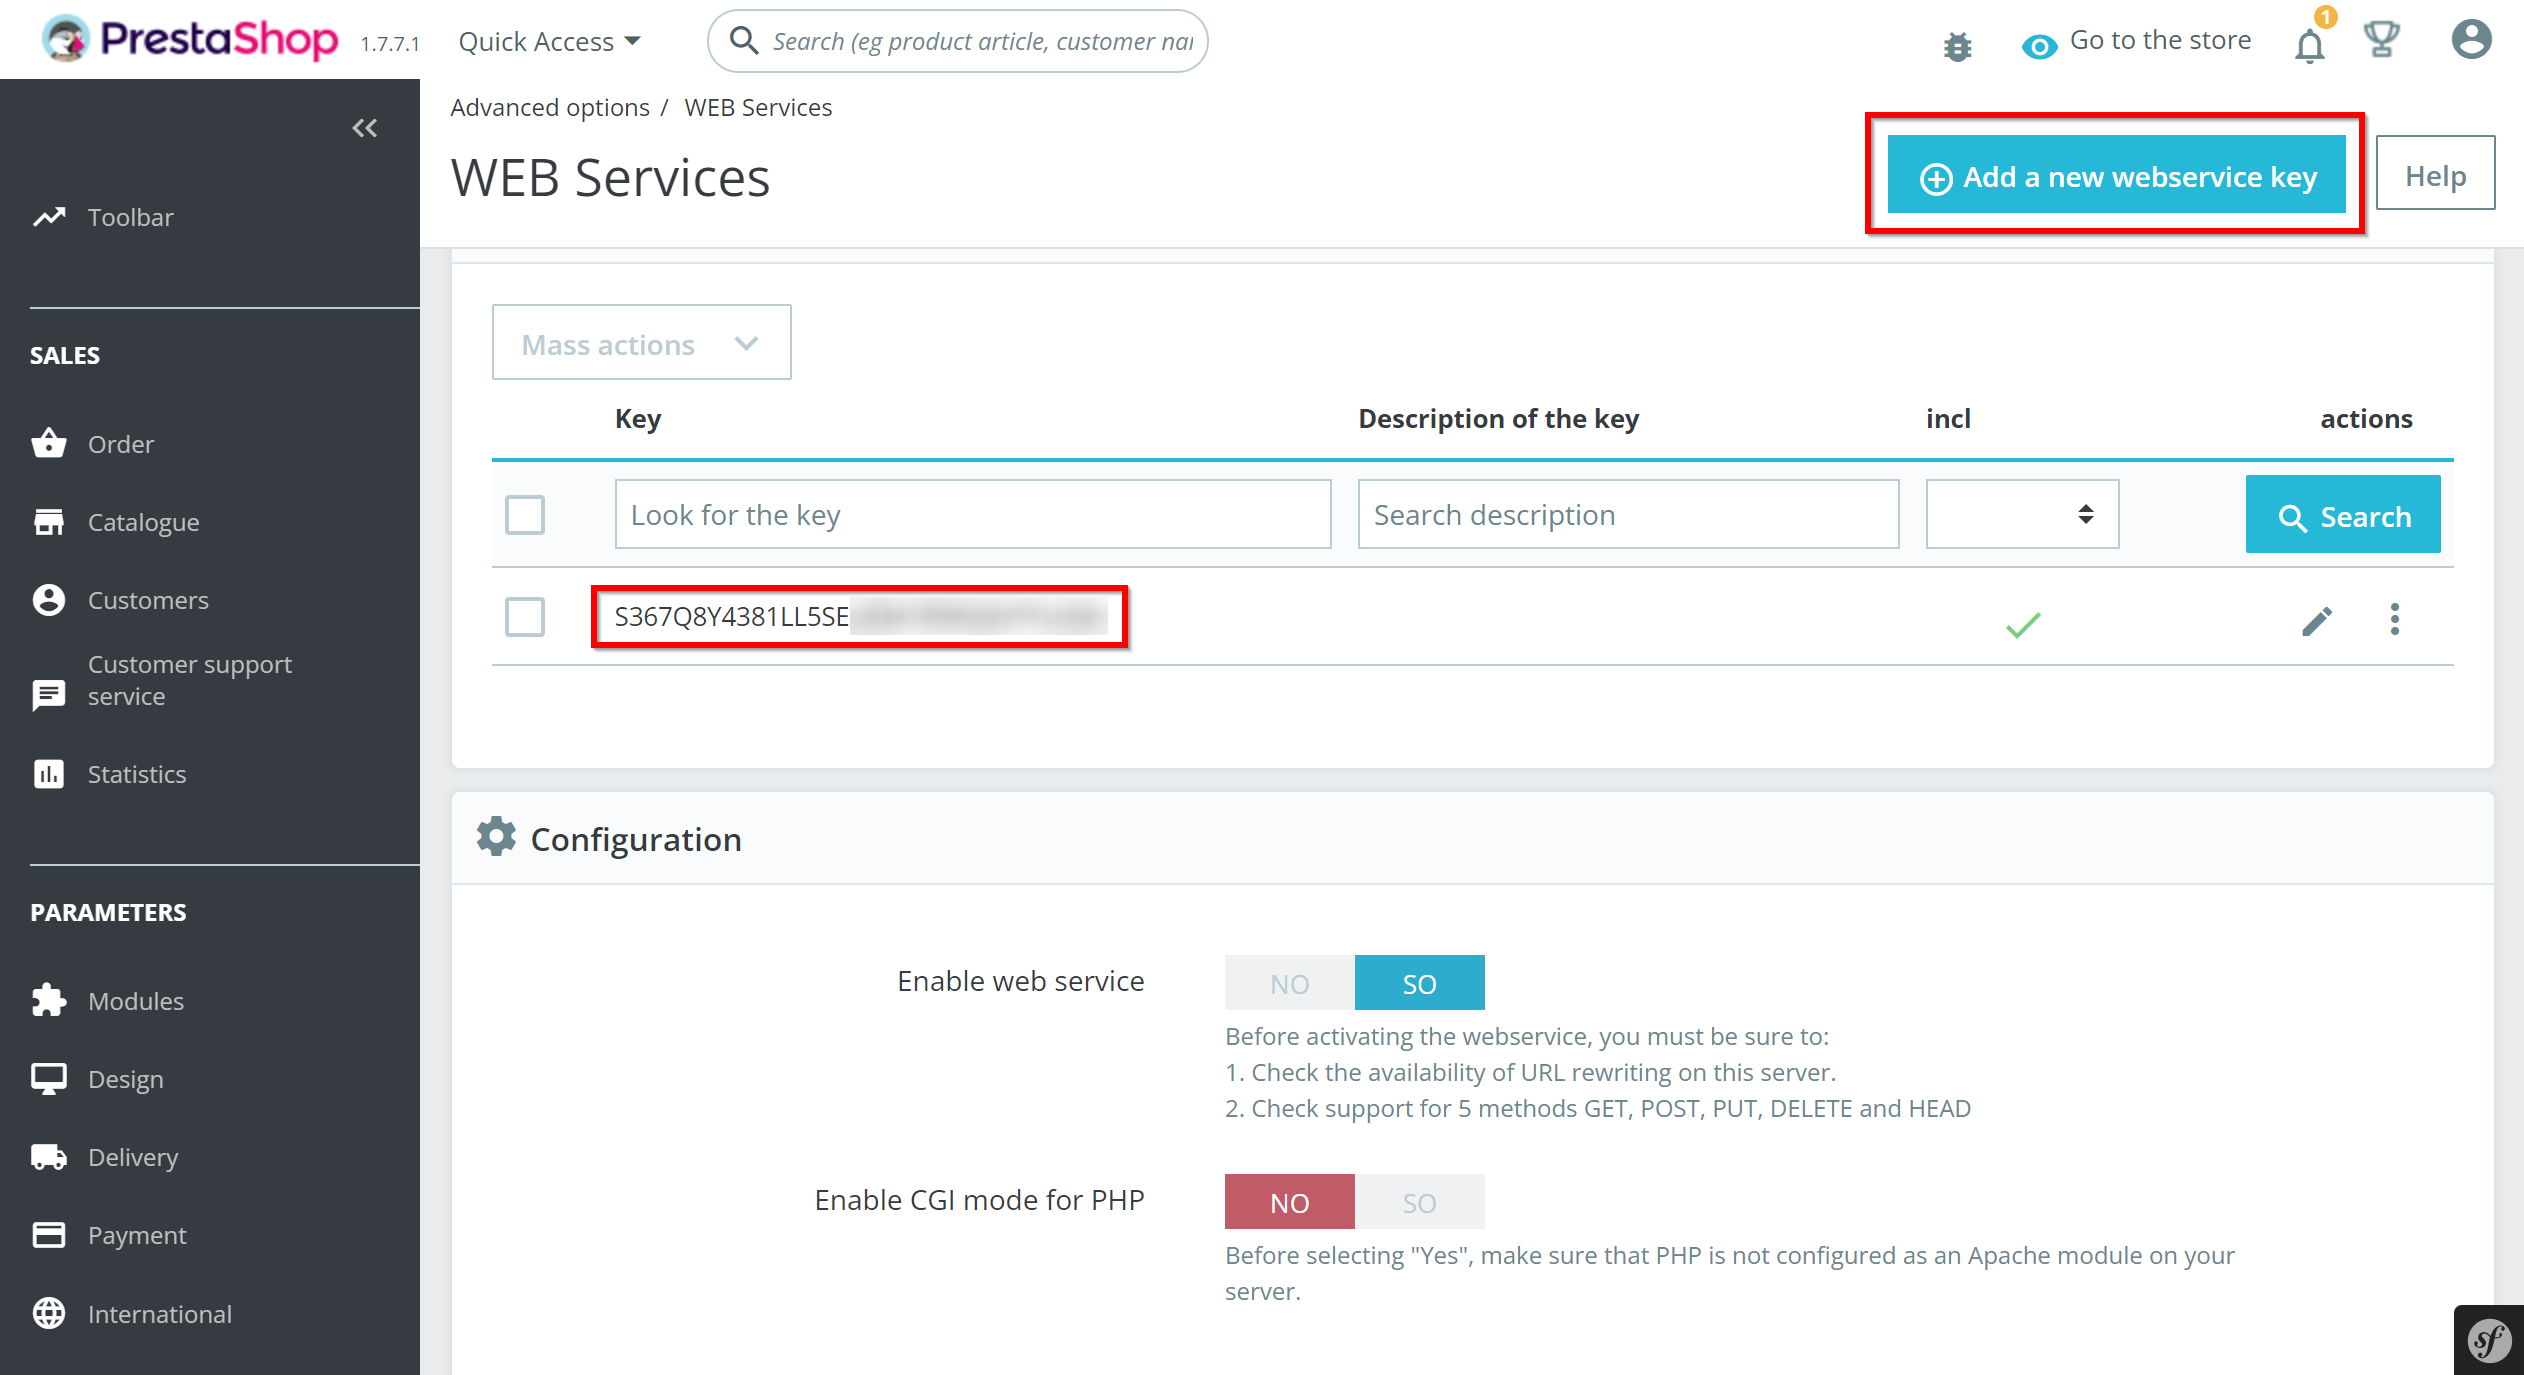Click the Key column header
Screen dimensions: 2524x1375
click(x=638, y=418)
